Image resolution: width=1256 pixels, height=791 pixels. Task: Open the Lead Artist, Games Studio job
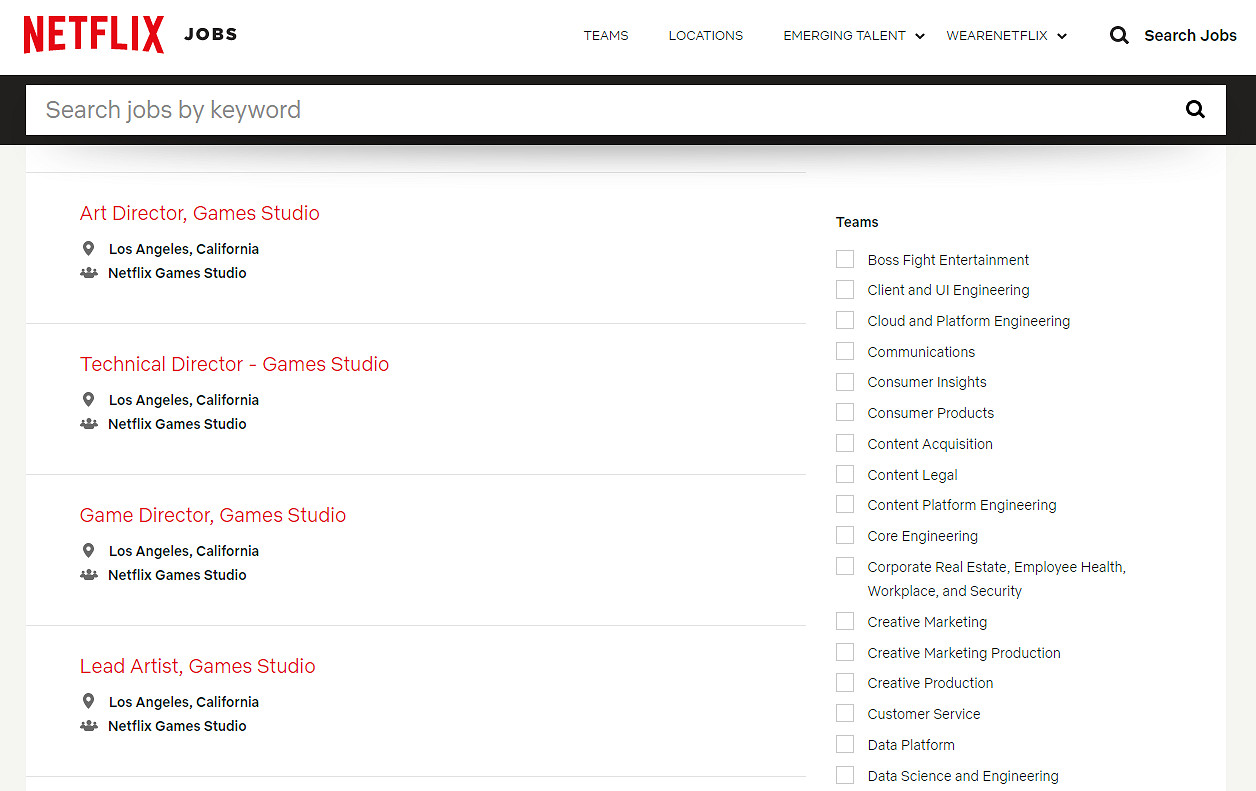point(197,666)
